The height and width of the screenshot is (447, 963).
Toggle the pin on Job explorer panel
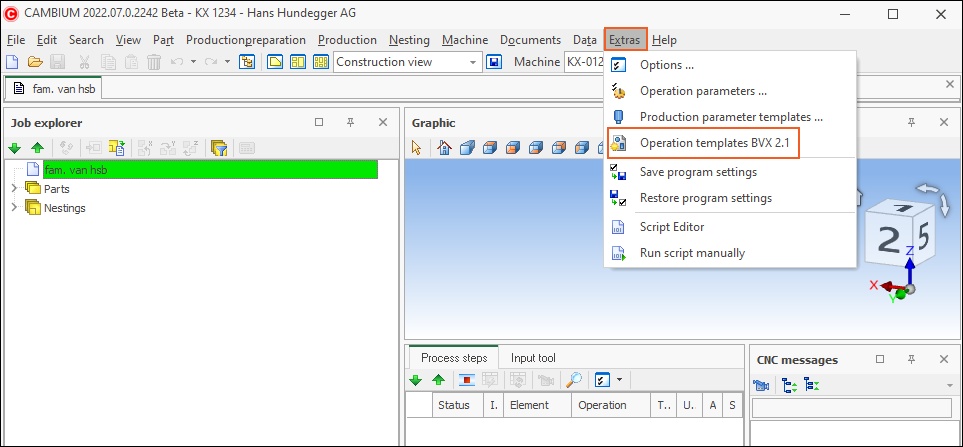point(351,123)
